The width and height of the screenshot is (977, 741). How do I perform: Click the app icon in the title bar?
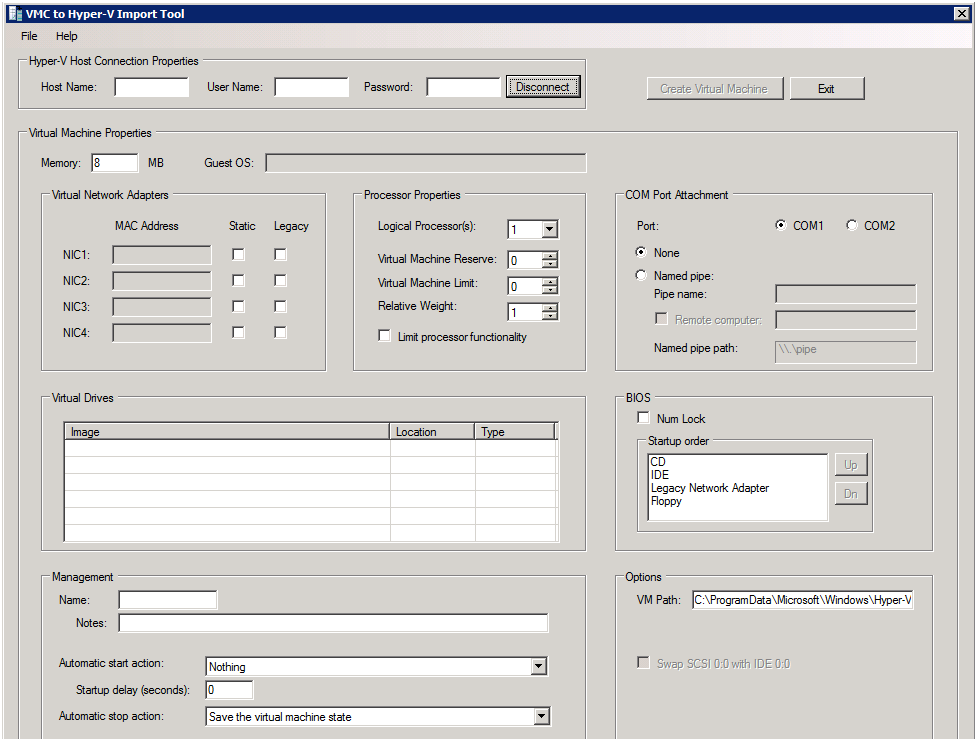[x=16, y=14]
